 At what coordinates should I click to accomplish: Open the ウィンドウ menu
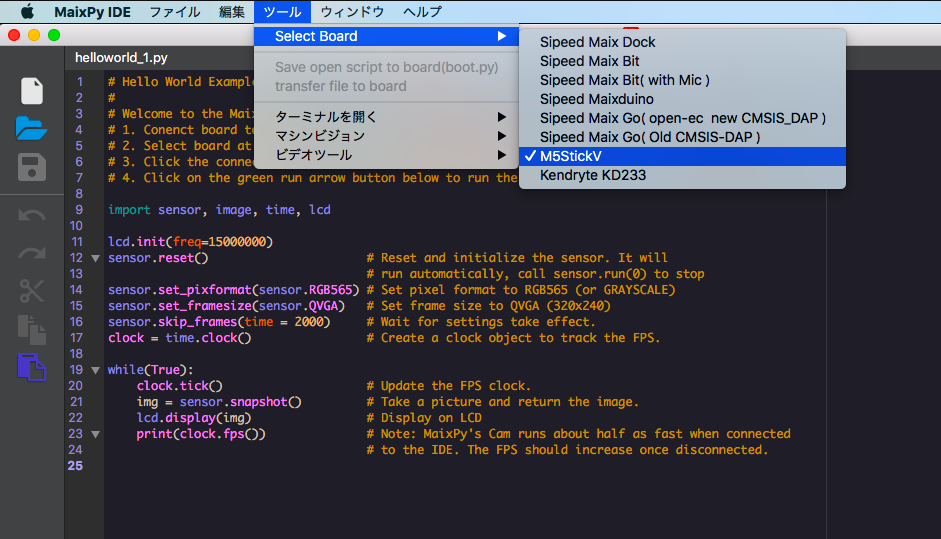[352, 11]
